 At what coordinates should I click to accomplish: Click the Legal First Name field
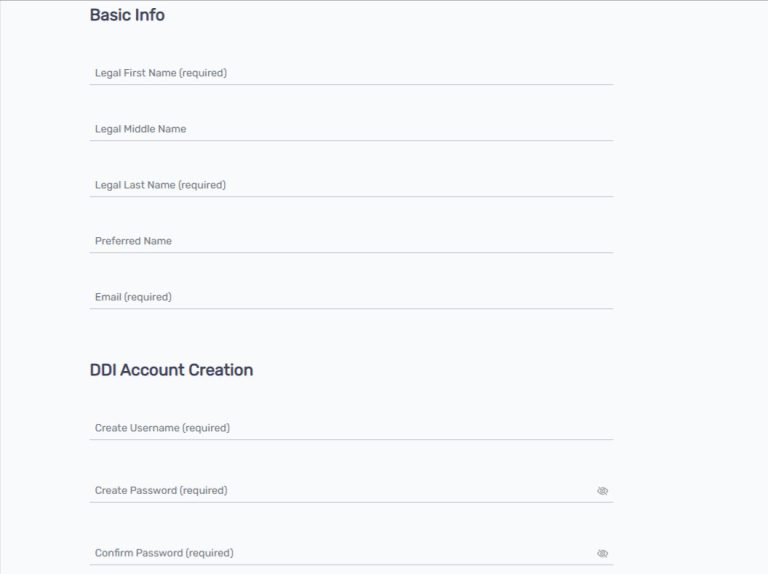coord(350,73)
